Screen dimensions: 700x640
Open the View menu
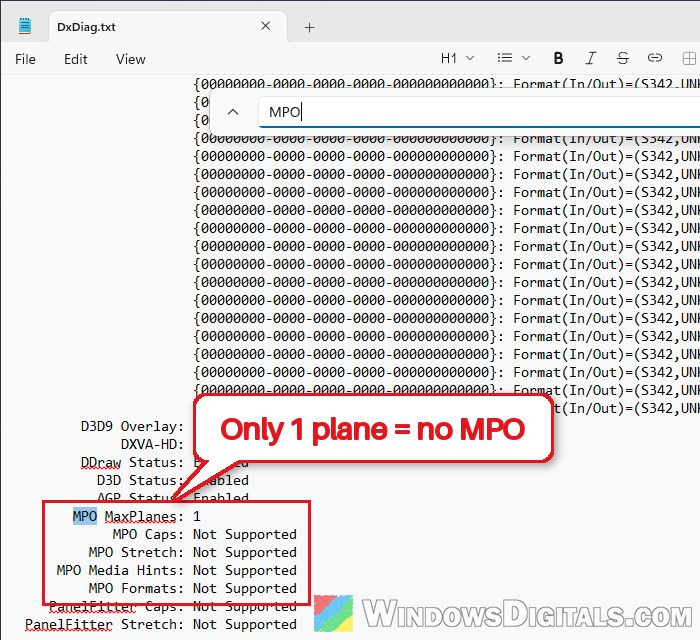coord(130,59)
